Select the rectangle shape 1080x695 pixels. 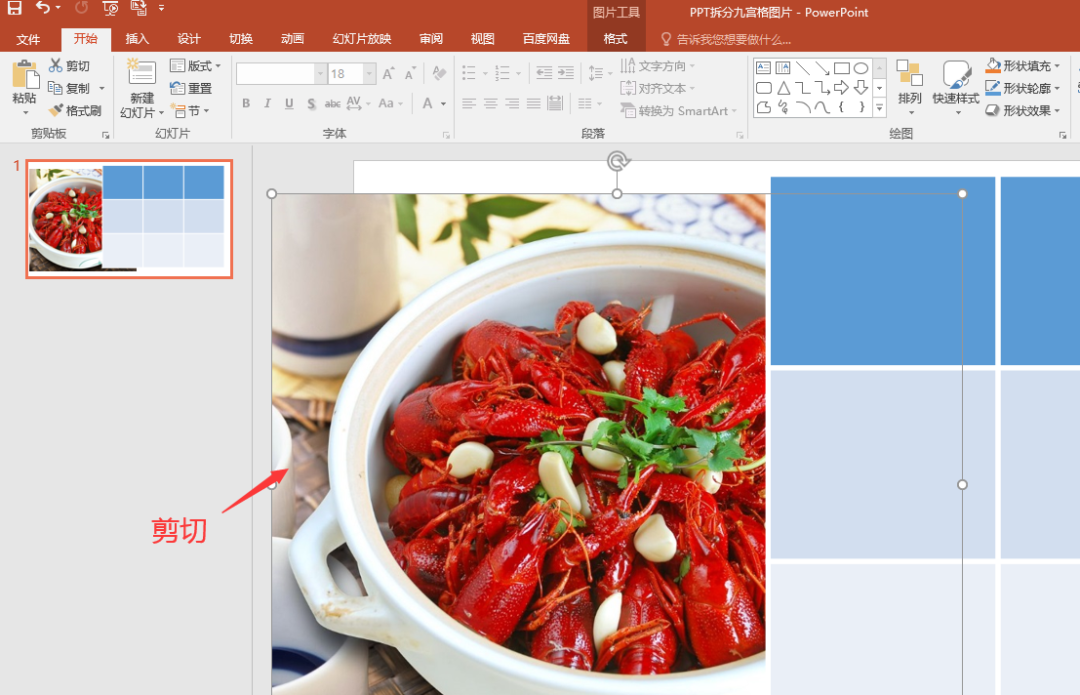(841, 68)
